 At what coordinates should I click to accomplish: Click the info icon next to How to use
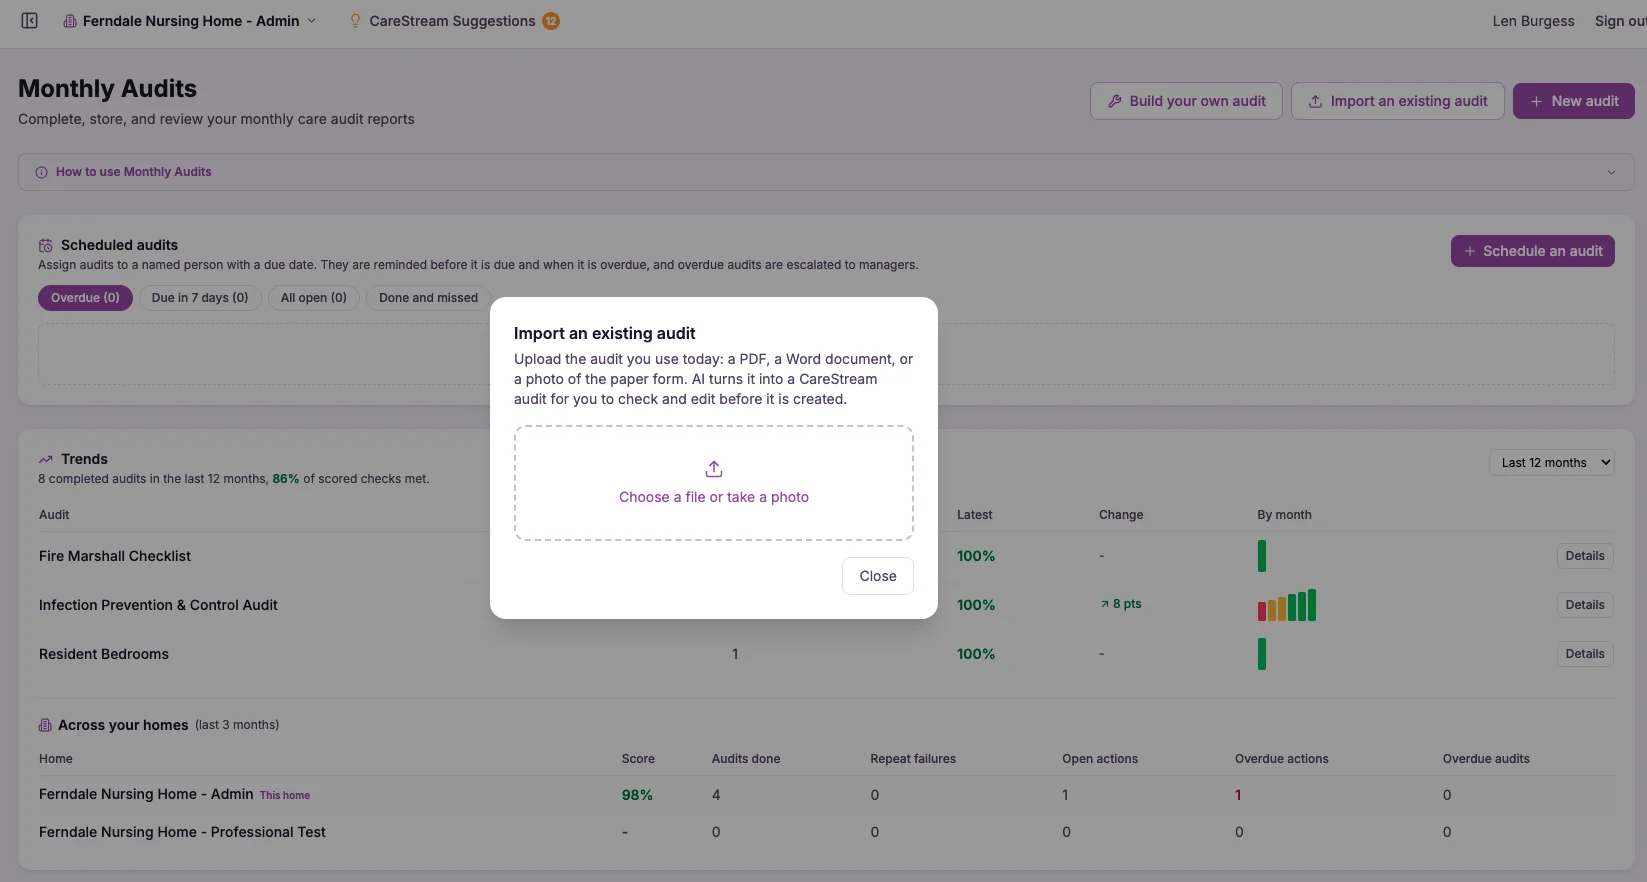(41, 172)
